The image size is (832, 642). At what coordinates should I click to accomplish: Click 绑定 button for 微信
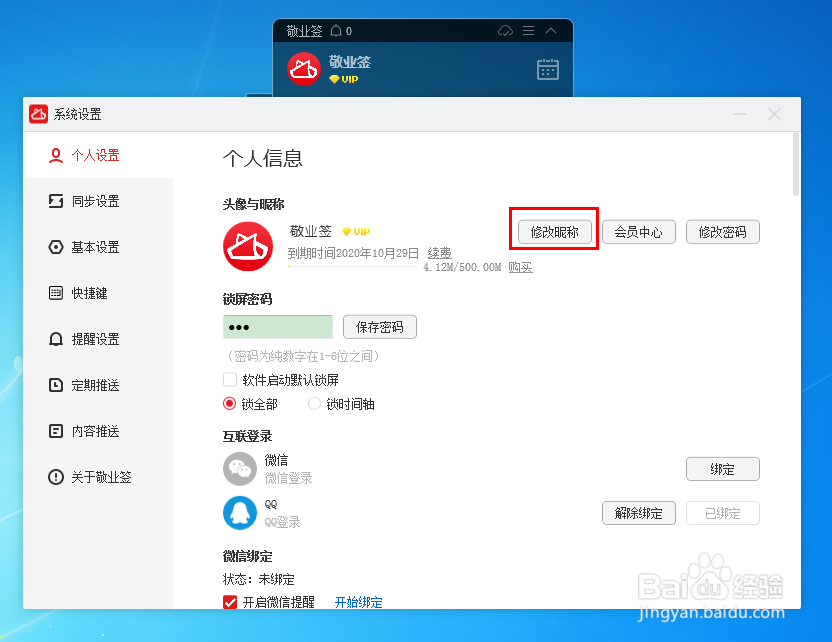722,469
